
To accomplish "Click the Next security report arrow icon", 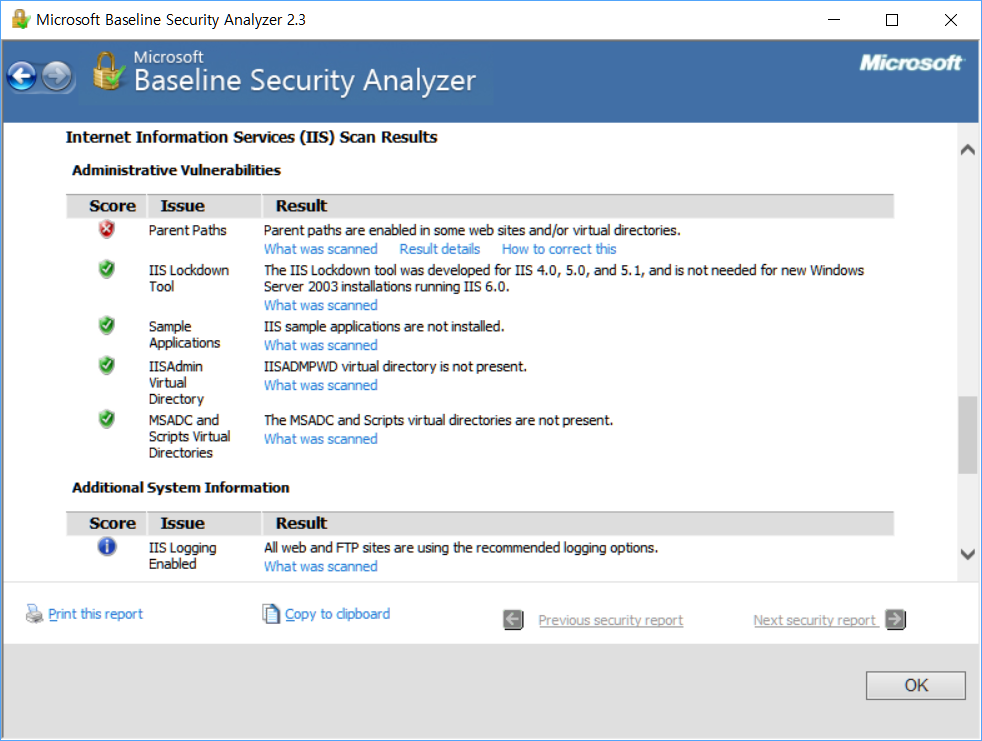I will pos(895,619).
